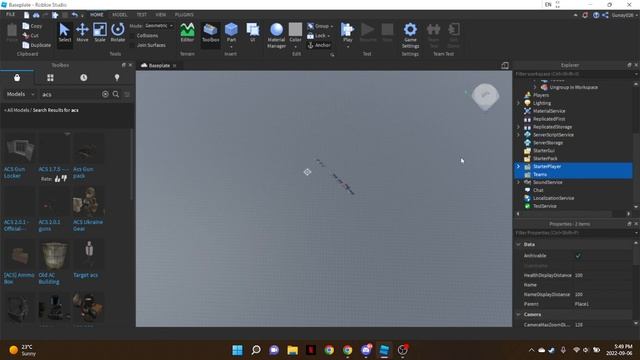Expand the SoundService tree item
Image resolution: width=640 pixels, height=360 pixels.
[518, 182]
